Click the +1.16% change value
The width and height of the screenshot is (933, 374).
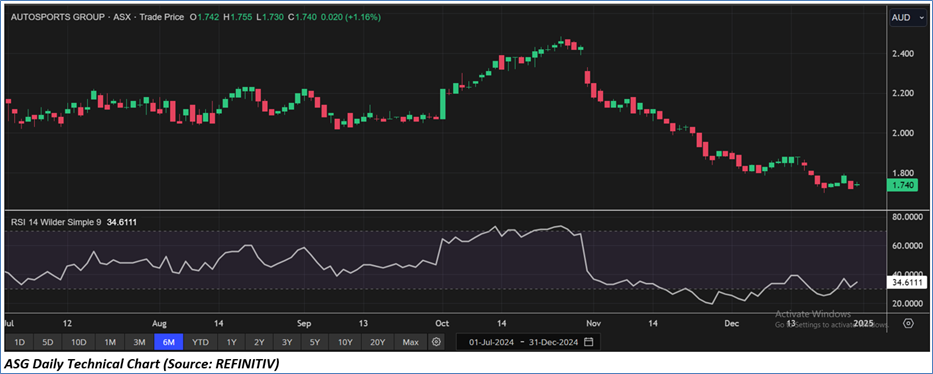(362, 17)
